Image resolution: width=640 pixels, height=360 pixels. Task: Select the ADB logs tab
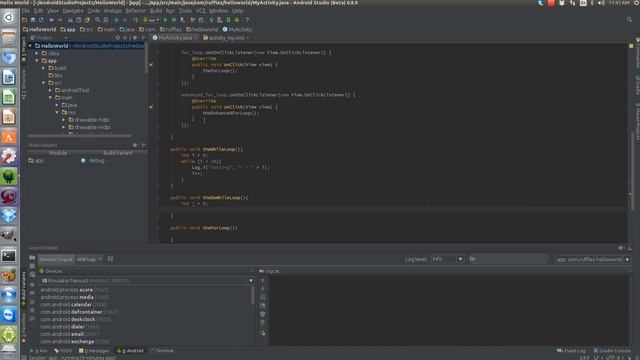tap(89, 259)
